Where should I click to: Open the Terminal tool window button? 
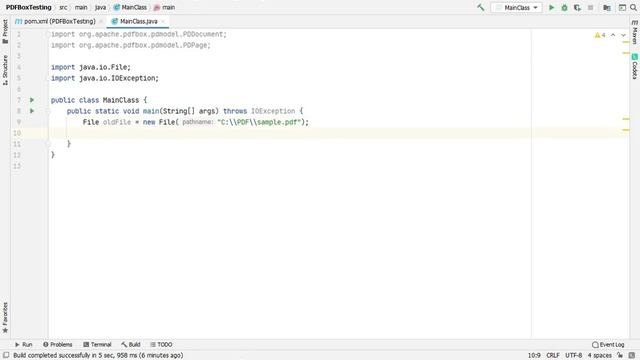click(x=97, y=344)
